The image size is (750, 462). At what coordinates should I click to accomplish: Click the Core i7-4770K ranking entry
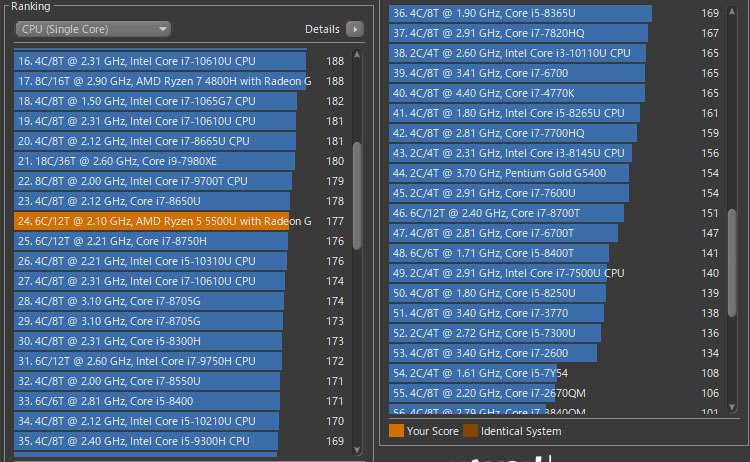click(x=518, y=93)
